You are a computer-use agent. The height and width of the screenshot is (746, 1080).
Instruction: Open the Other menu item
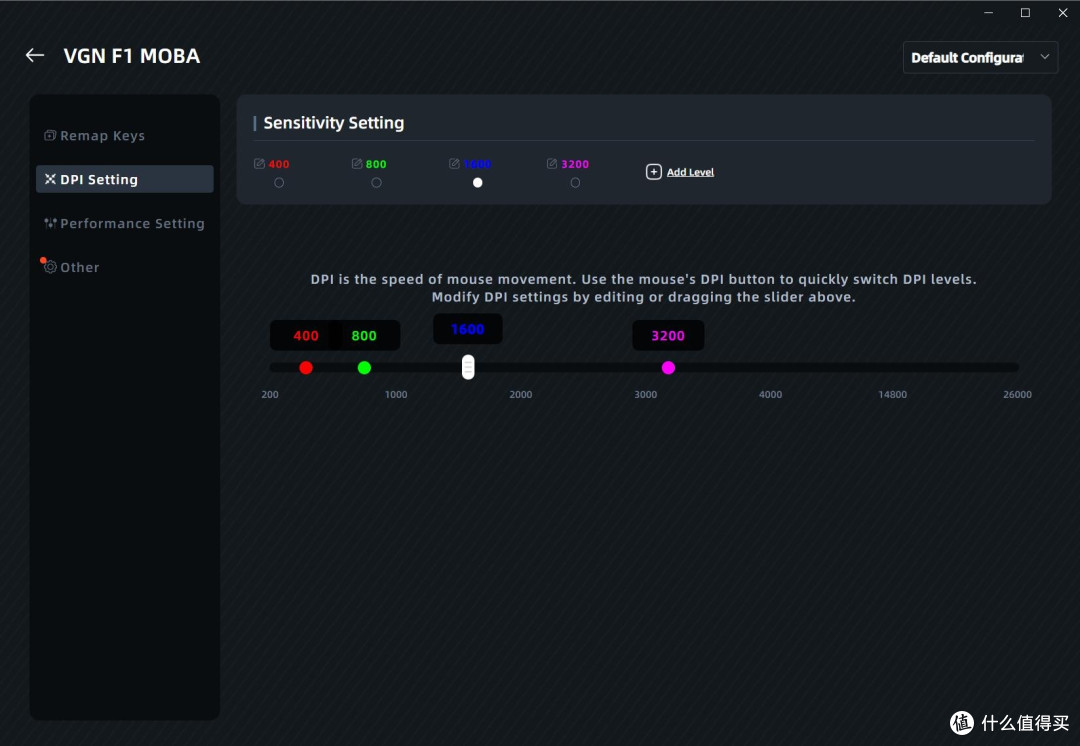[125, 267]
